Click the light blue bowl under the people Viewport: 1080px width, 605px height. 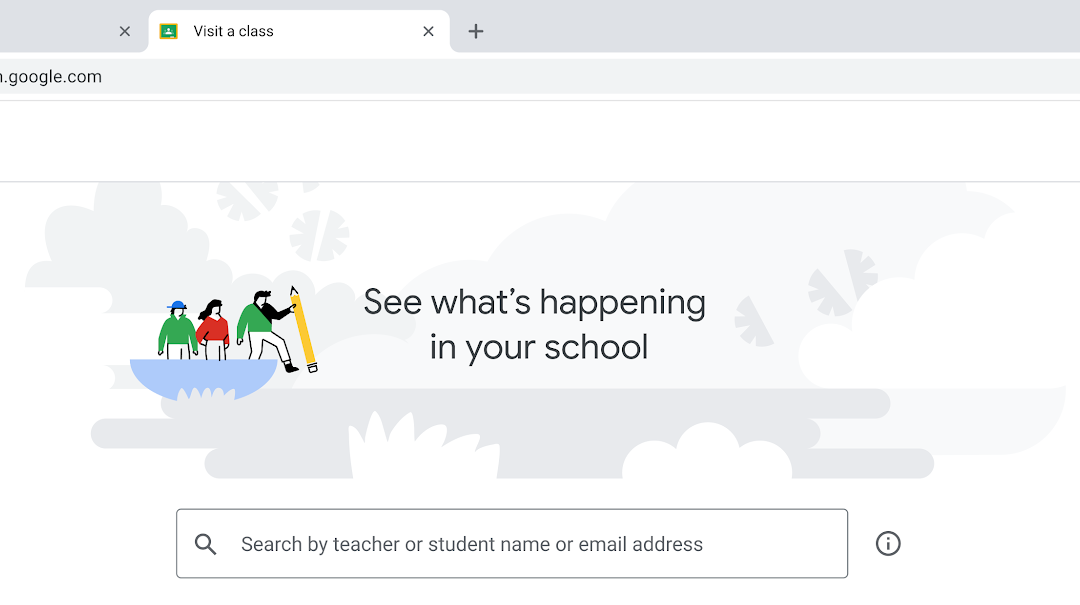click(x=204, y=379)
